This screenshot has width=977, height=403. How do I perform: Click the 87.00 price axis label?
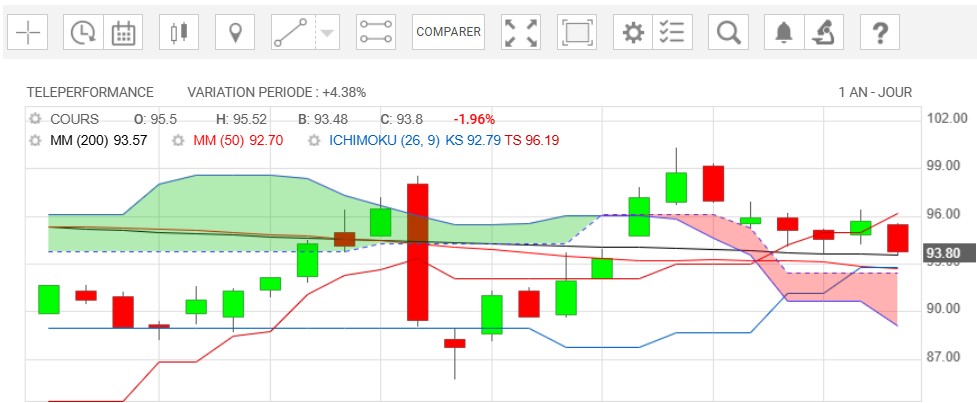point(941,357)
